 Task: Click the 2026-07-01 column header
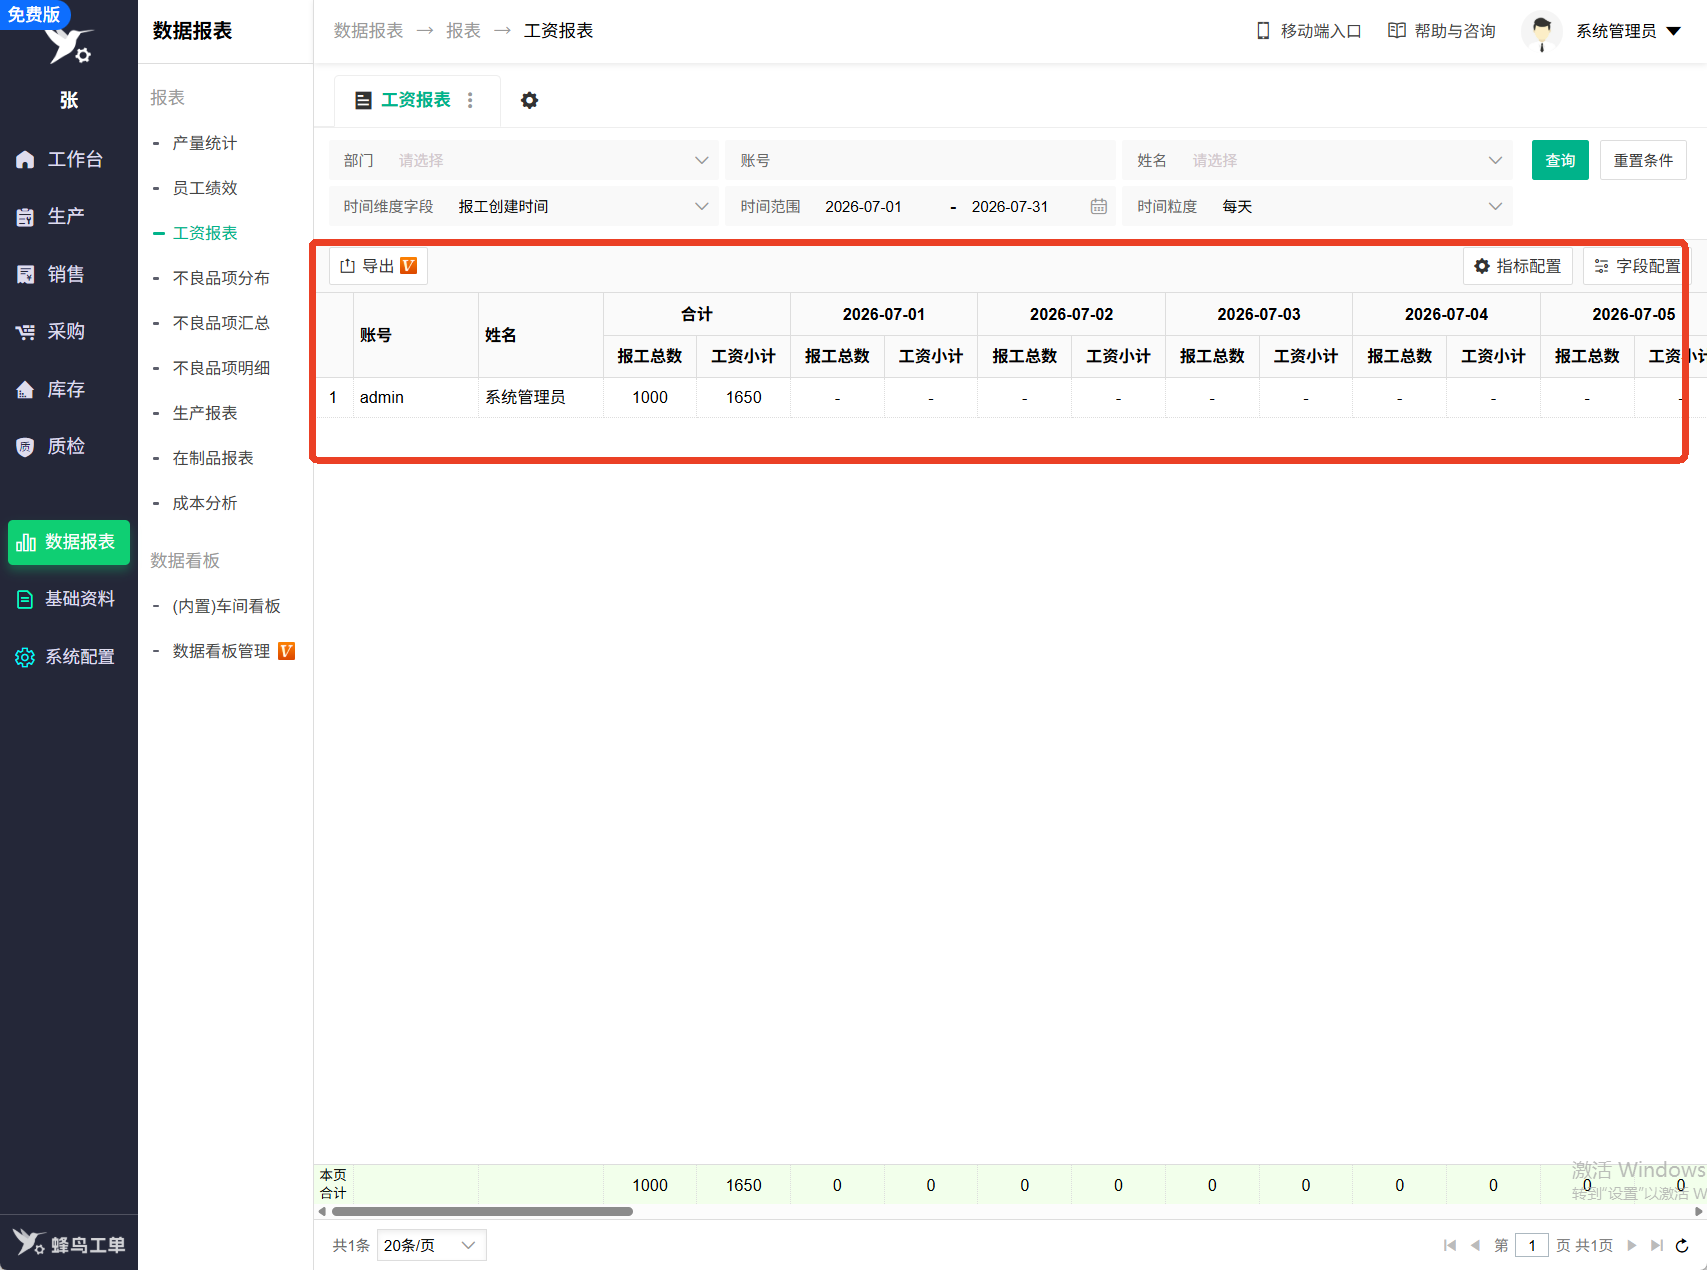point(884,314)
